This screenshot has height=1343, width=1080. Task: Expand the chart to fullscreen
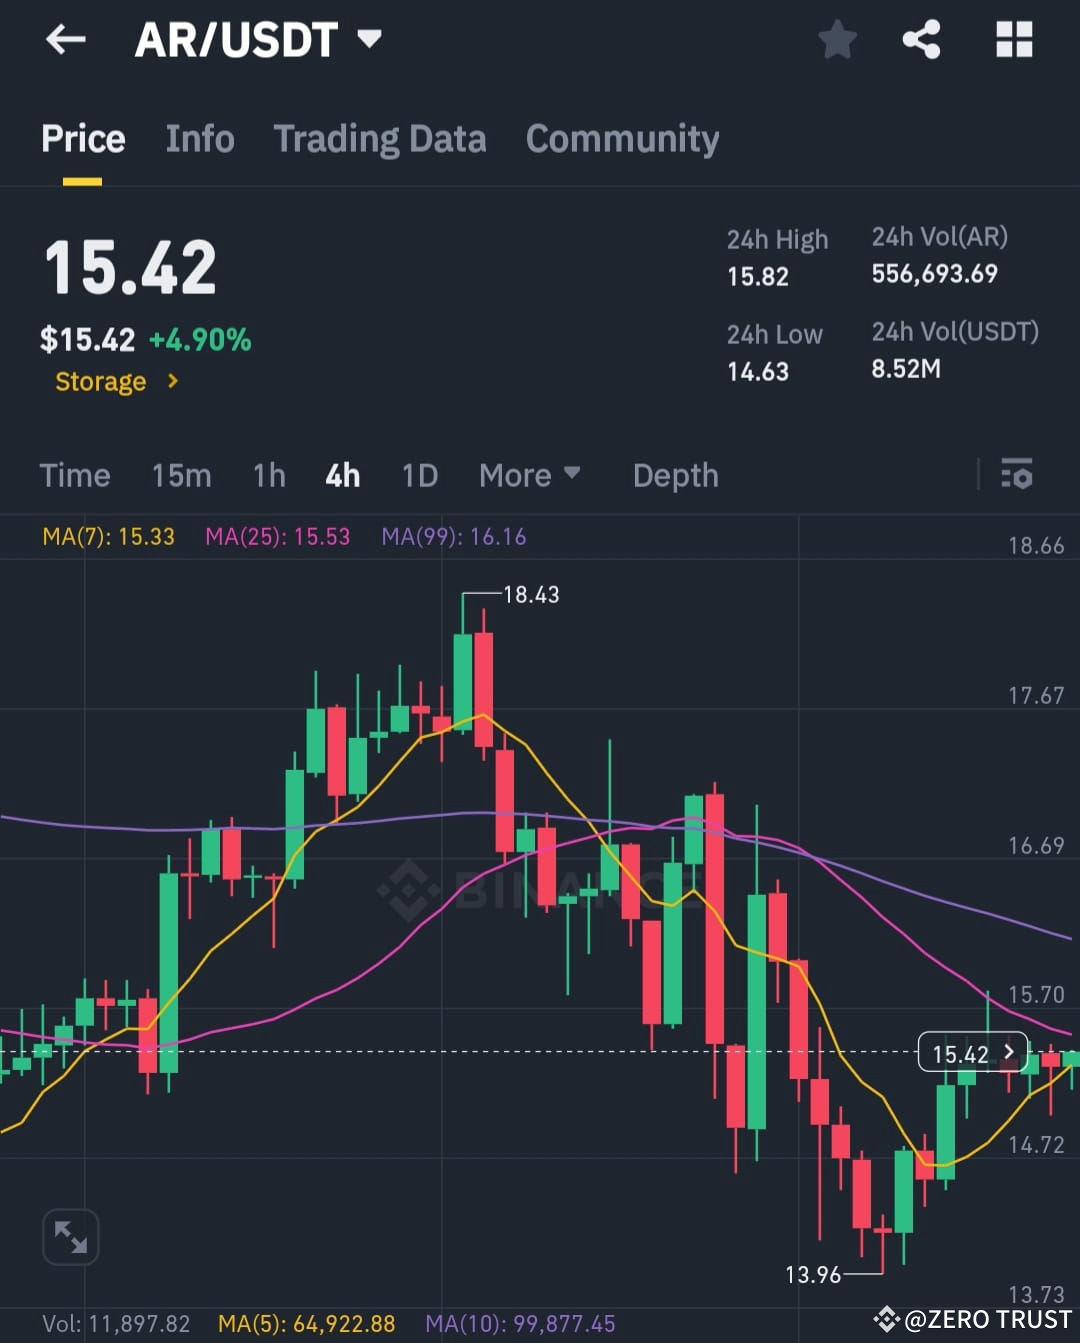point(70,1237)
